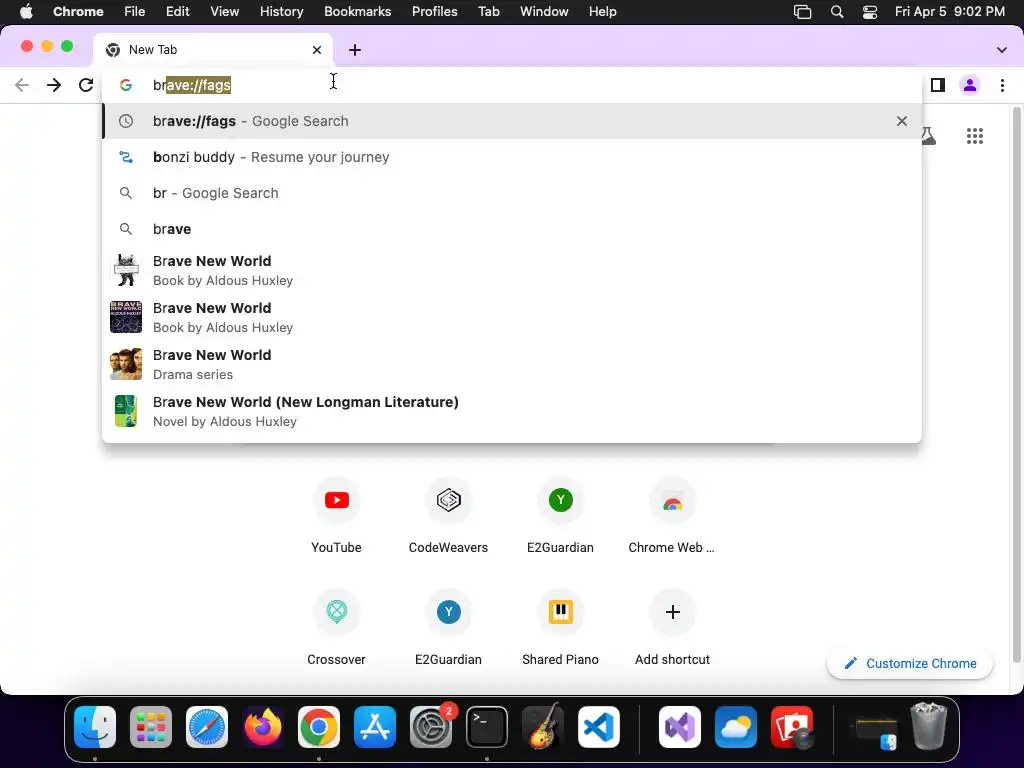
Task: Open the tab search chevron
Action: [x=1002, y=50]
